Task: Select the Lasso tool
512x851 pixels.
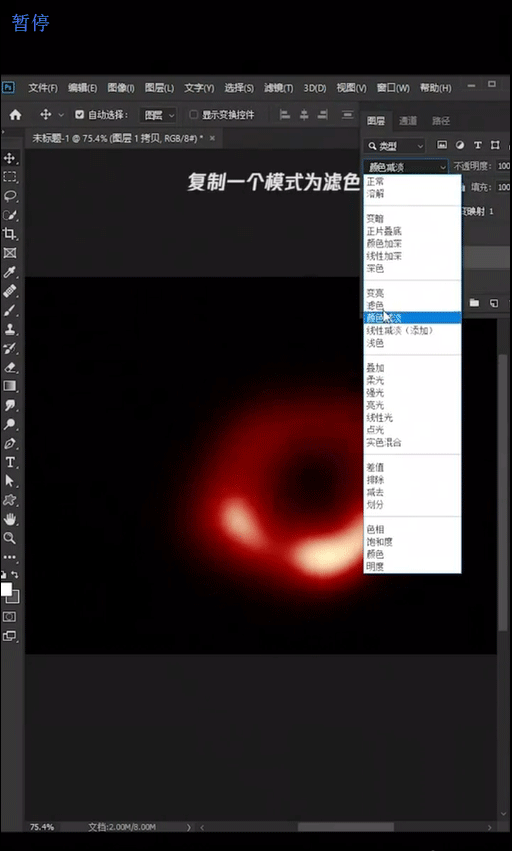Action: click(9, 196)
